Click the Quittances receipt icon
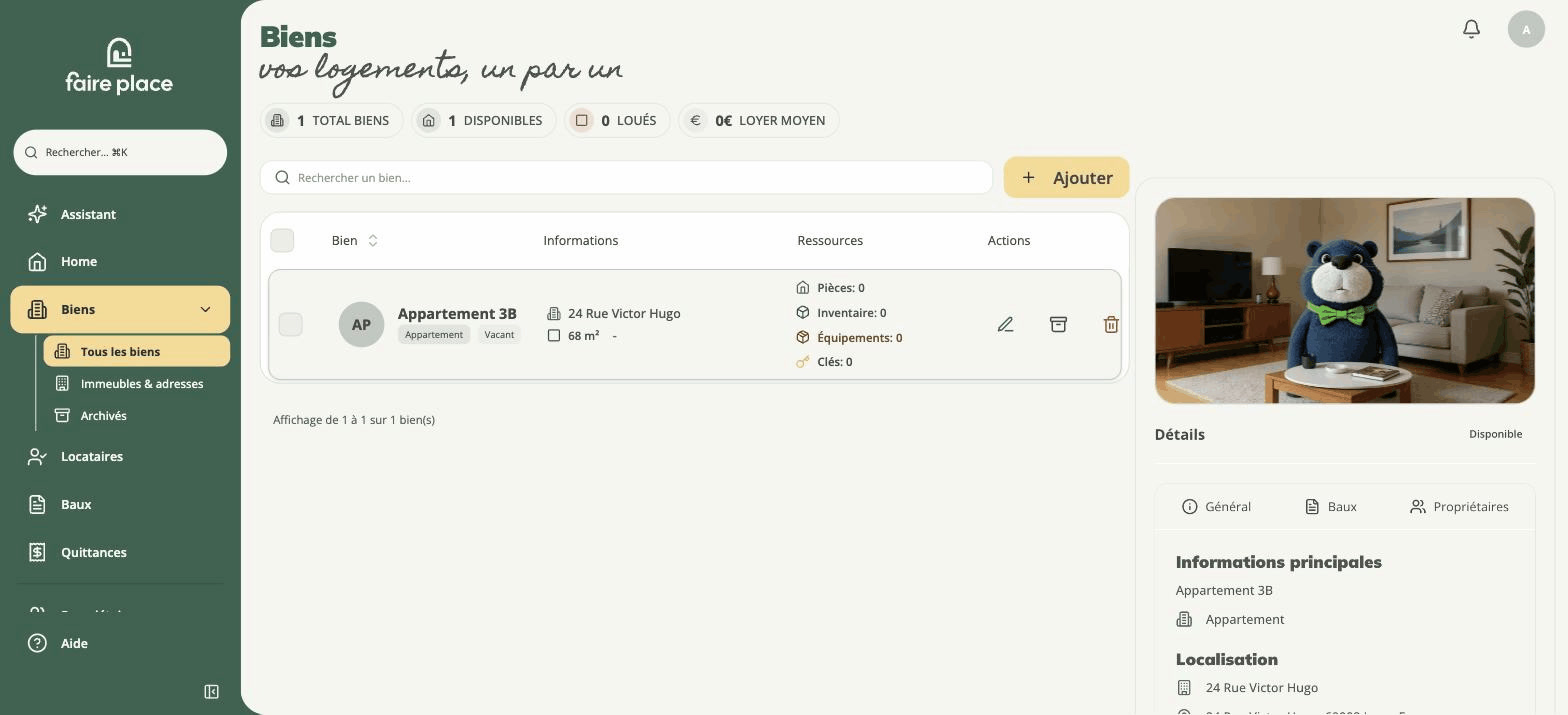1568x715 pixels. tap(37, 552)
